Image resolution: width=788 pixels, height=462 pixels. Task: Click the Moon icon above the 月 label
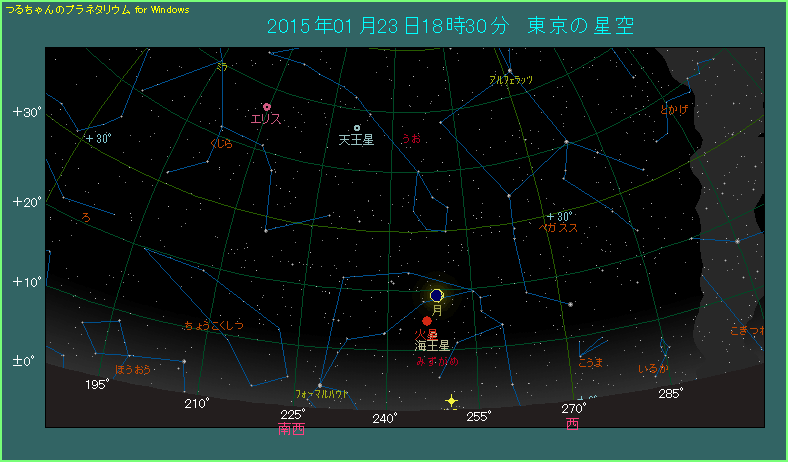click(x=437, y=295)
